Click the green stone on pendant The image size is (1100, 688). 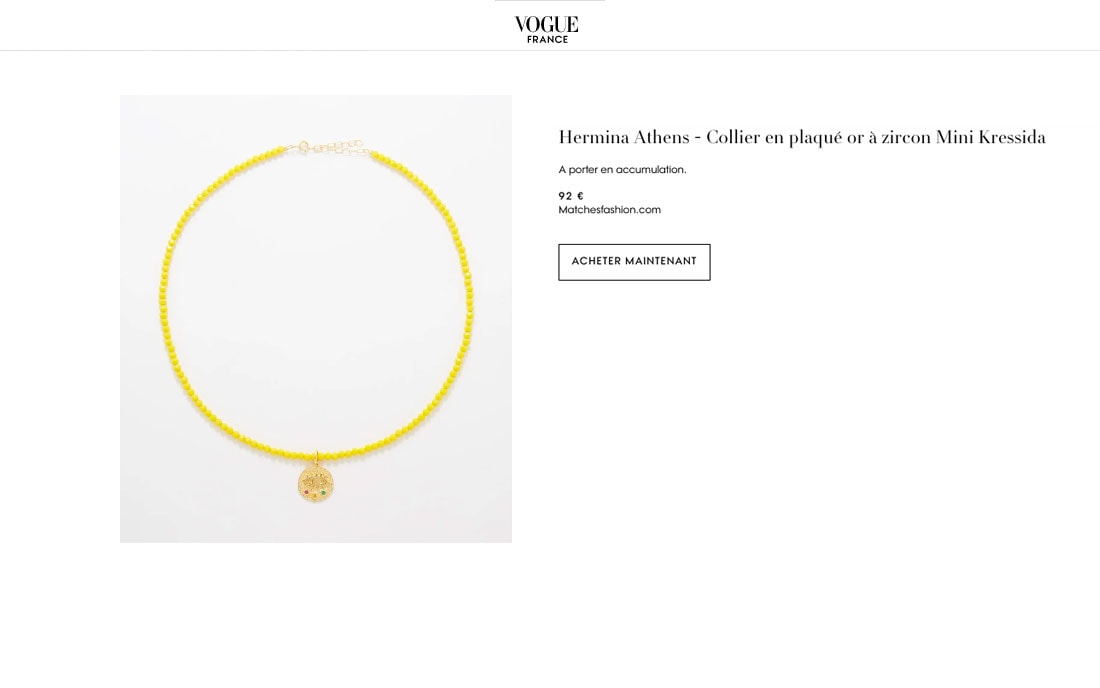tap(323, 493)
